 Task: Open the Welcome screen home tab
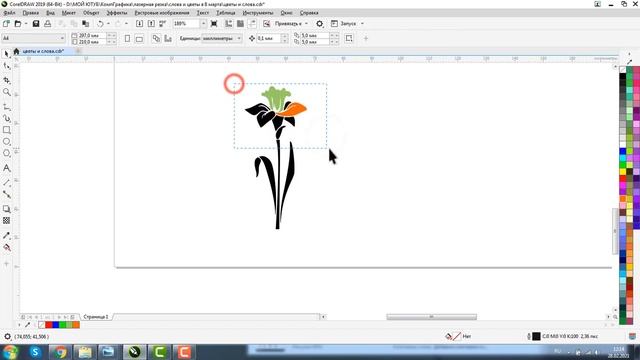coord(16,51)
